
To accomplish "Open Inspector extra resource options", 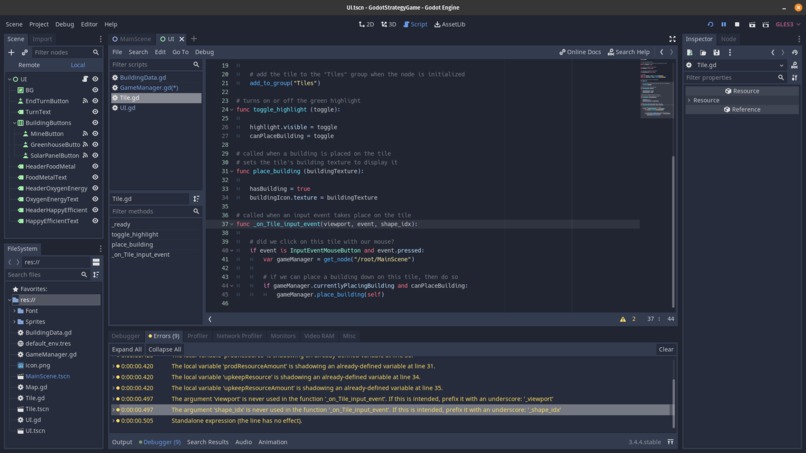I will click(x=729, y=52).
